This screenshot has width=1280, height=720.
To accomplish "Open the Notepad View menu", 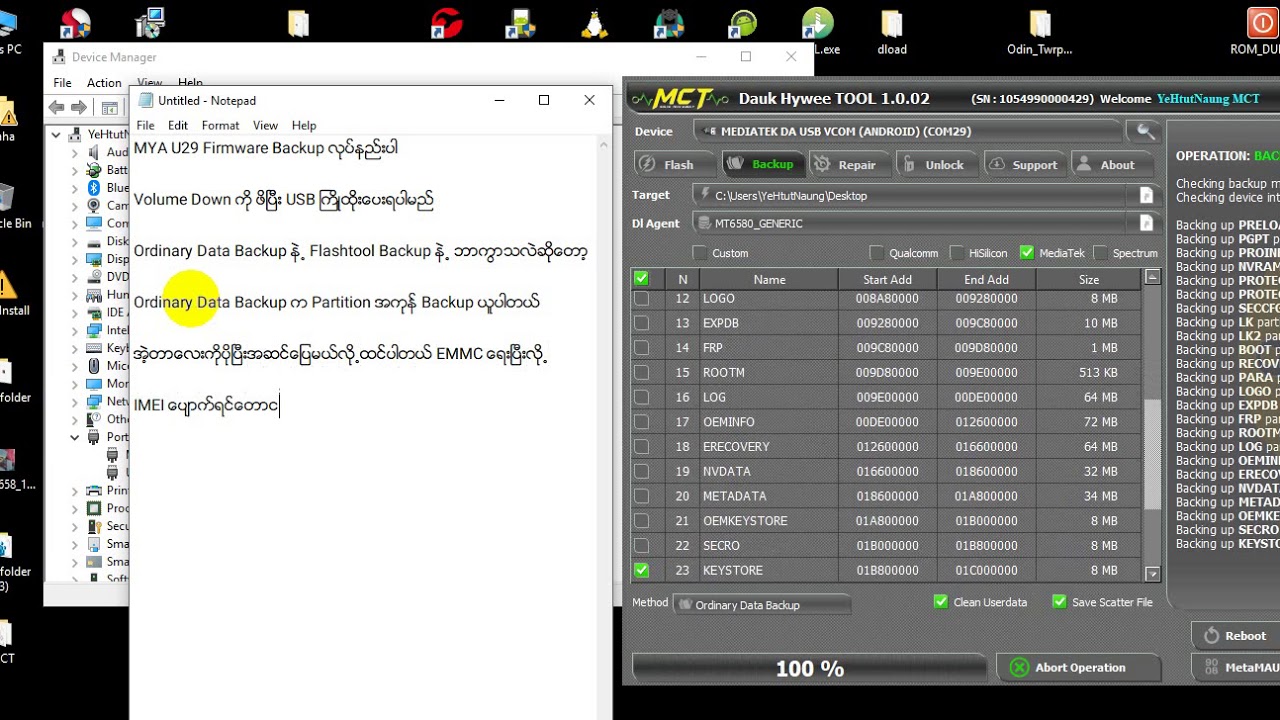I will tap(265, 126).
